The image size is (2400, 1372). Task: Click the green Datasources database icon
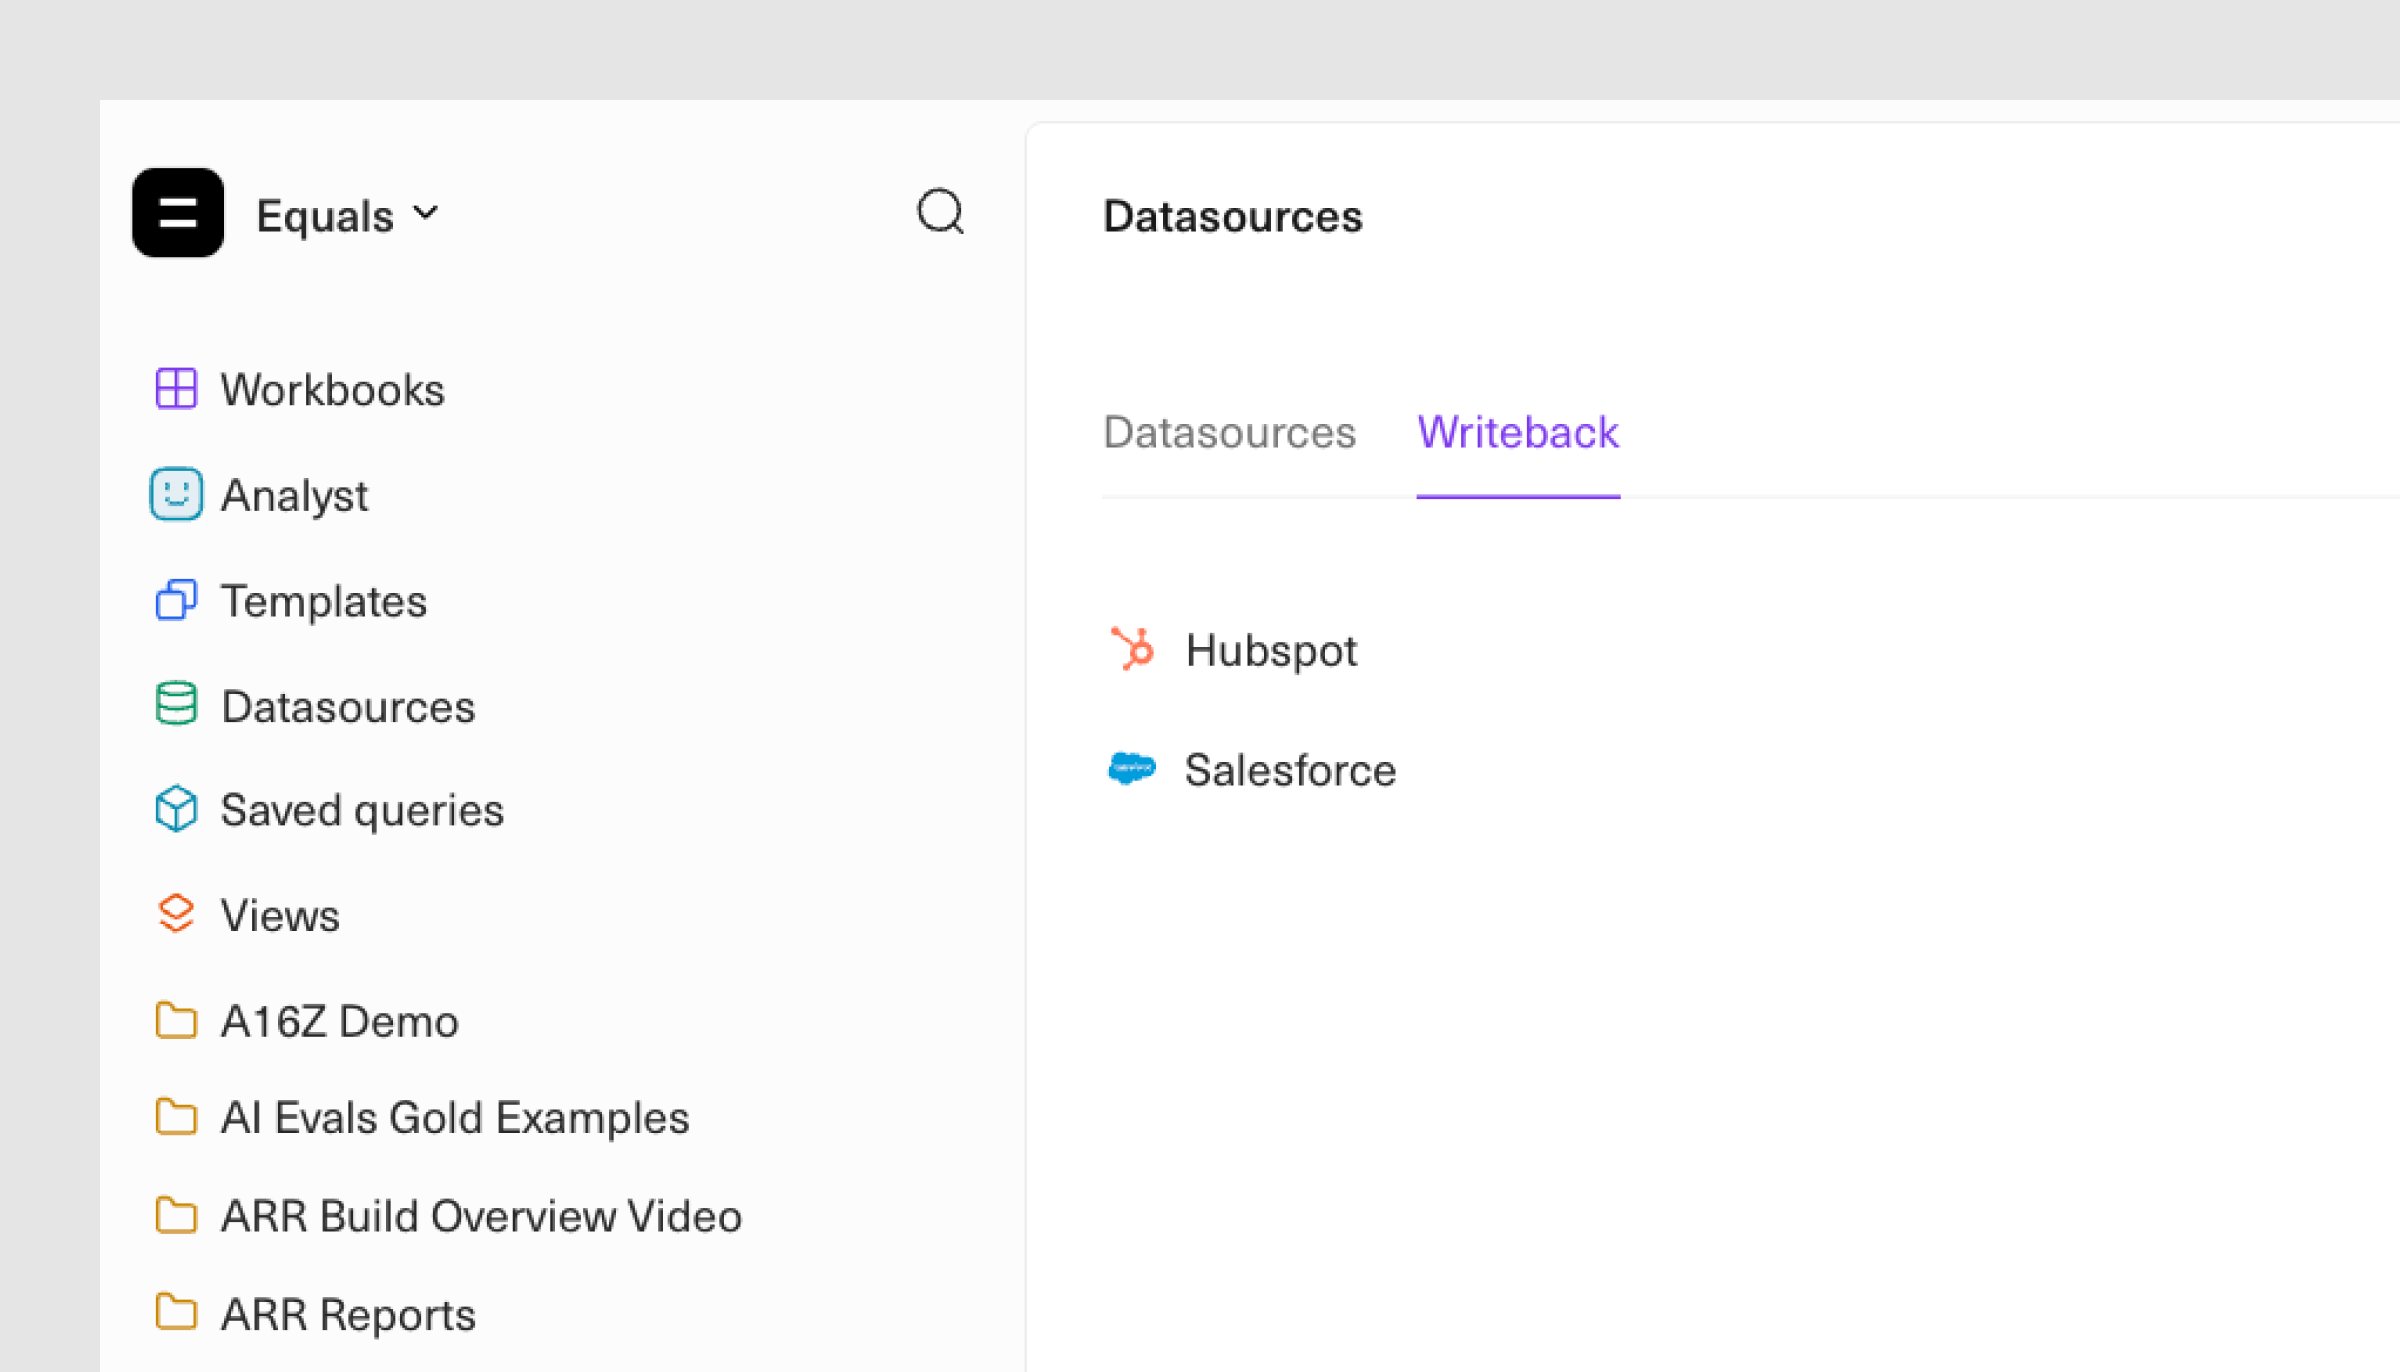[x=176, y=704]
